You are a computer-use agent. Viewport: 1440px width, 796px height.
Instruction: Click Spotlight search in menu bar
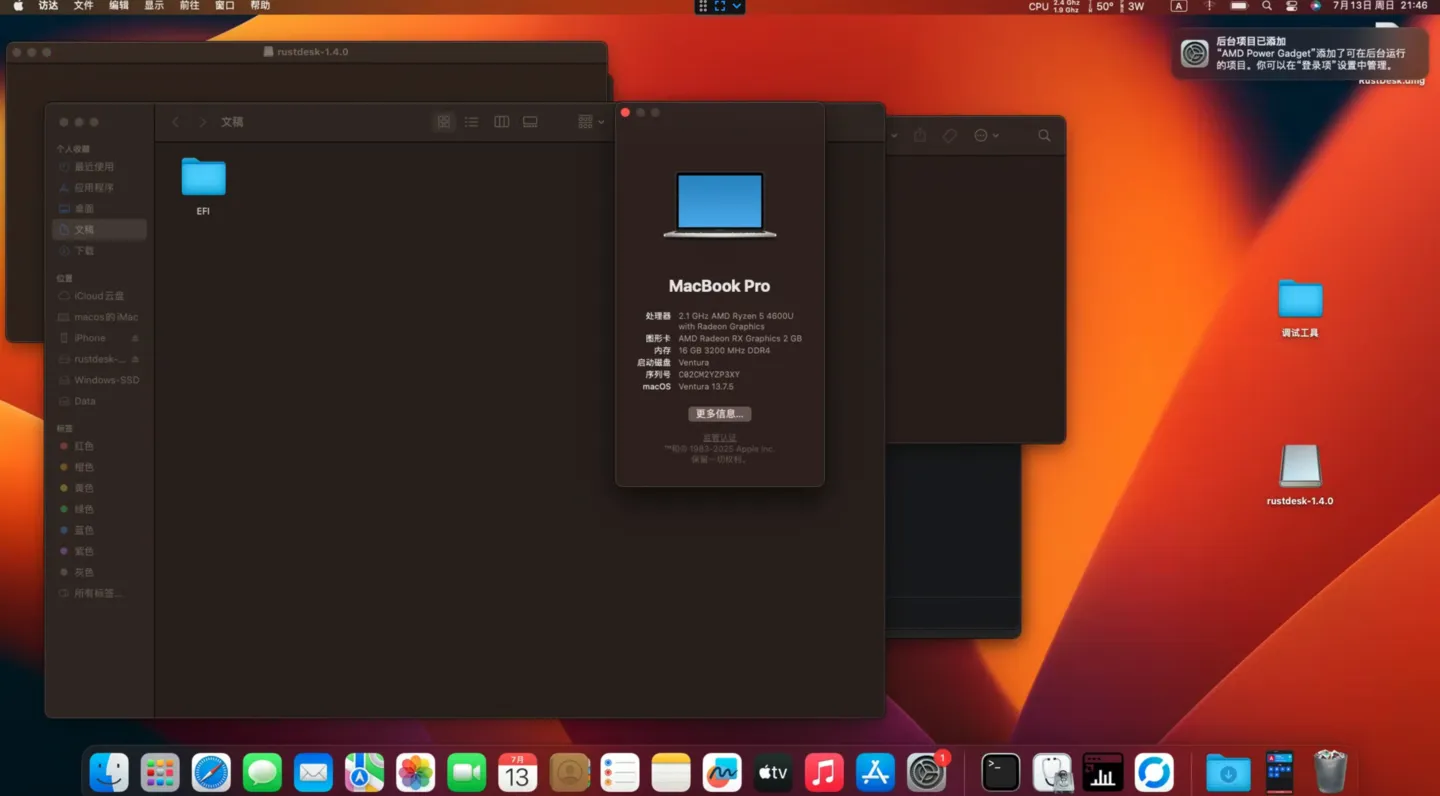(1267, 6)
